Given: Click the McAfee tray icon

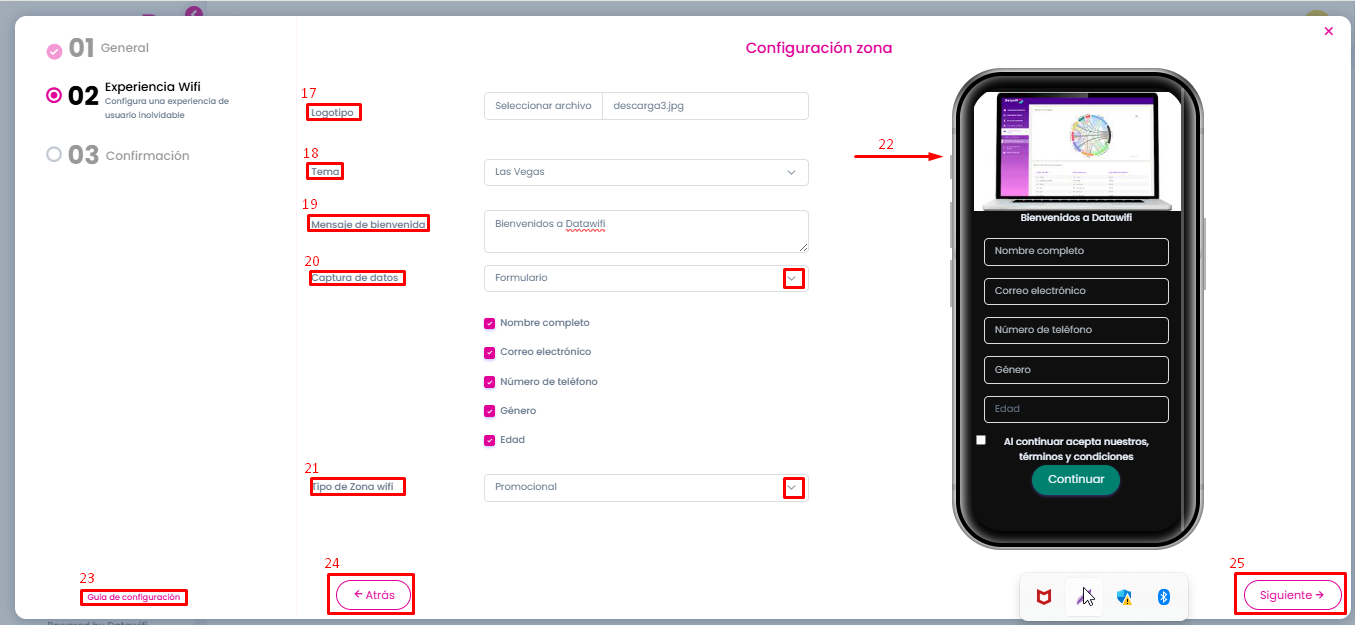Looking at the screenshot, I should tap(1044, 597).
